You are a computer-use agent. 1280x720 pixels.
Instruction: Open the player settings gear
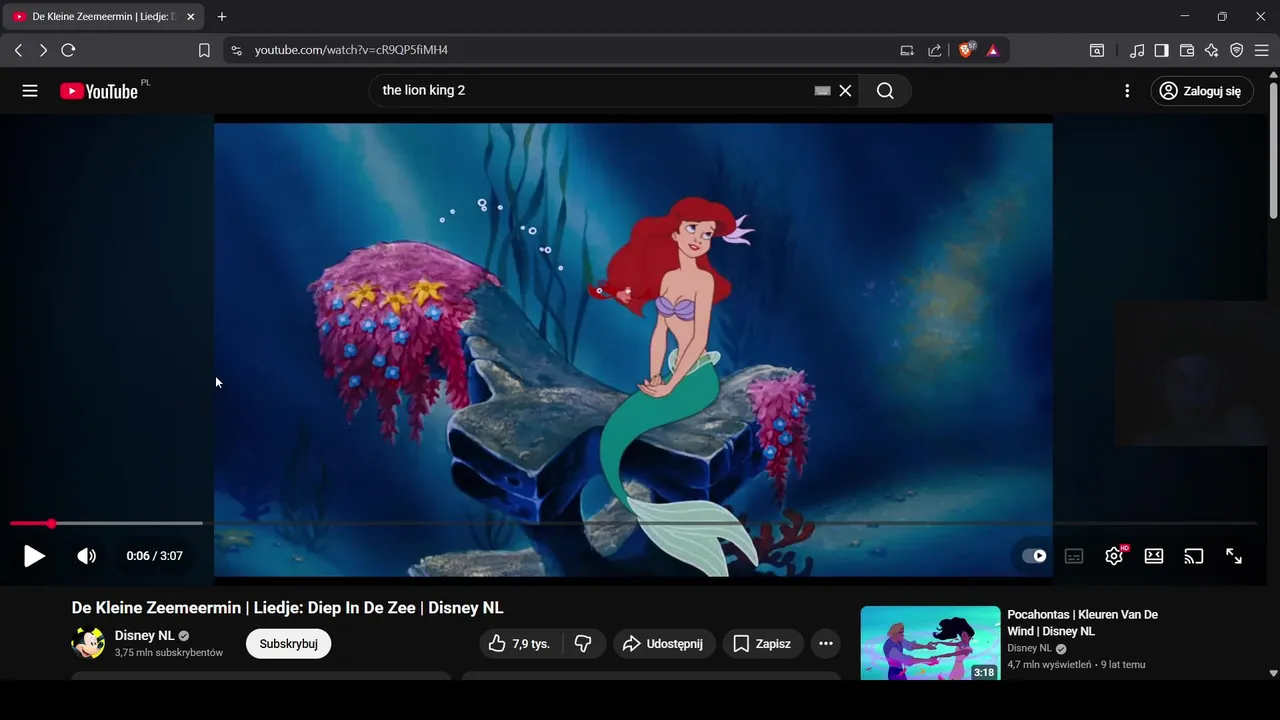coord(1114,556)
